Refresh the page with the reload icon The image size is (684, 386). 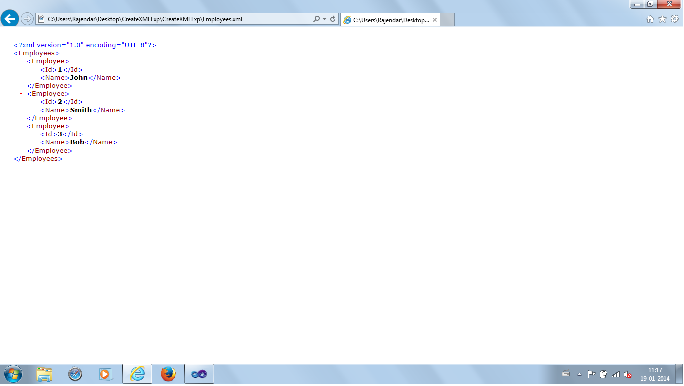pyautogui.click(x=332, y=19)
